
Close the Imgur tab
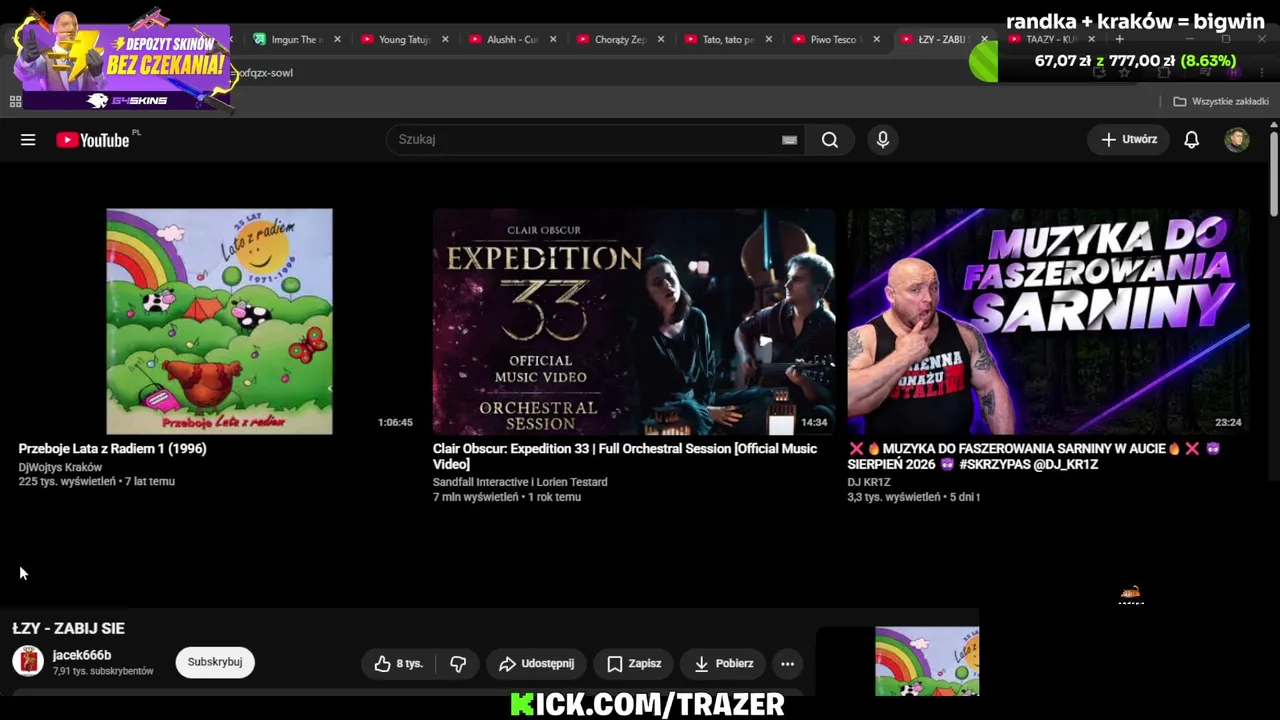(337, 40)
